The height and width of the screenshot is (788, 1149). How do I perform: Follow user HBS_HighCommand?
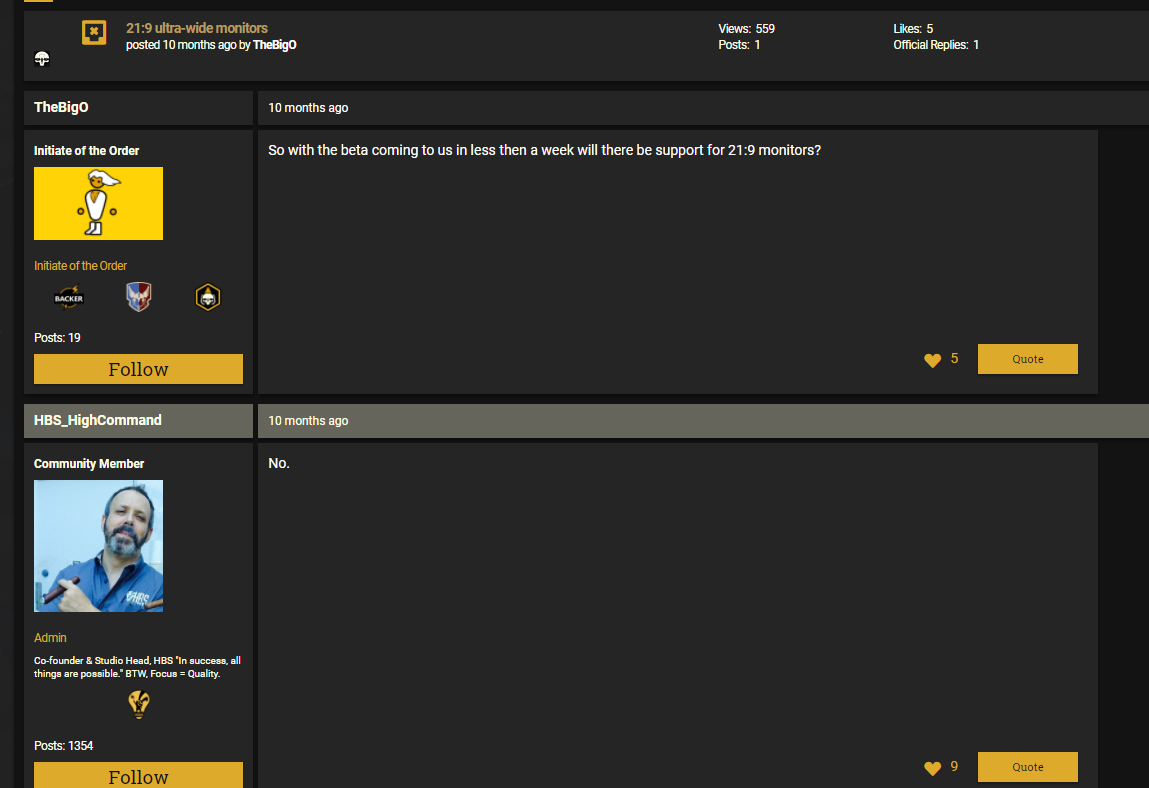[138, 775]
